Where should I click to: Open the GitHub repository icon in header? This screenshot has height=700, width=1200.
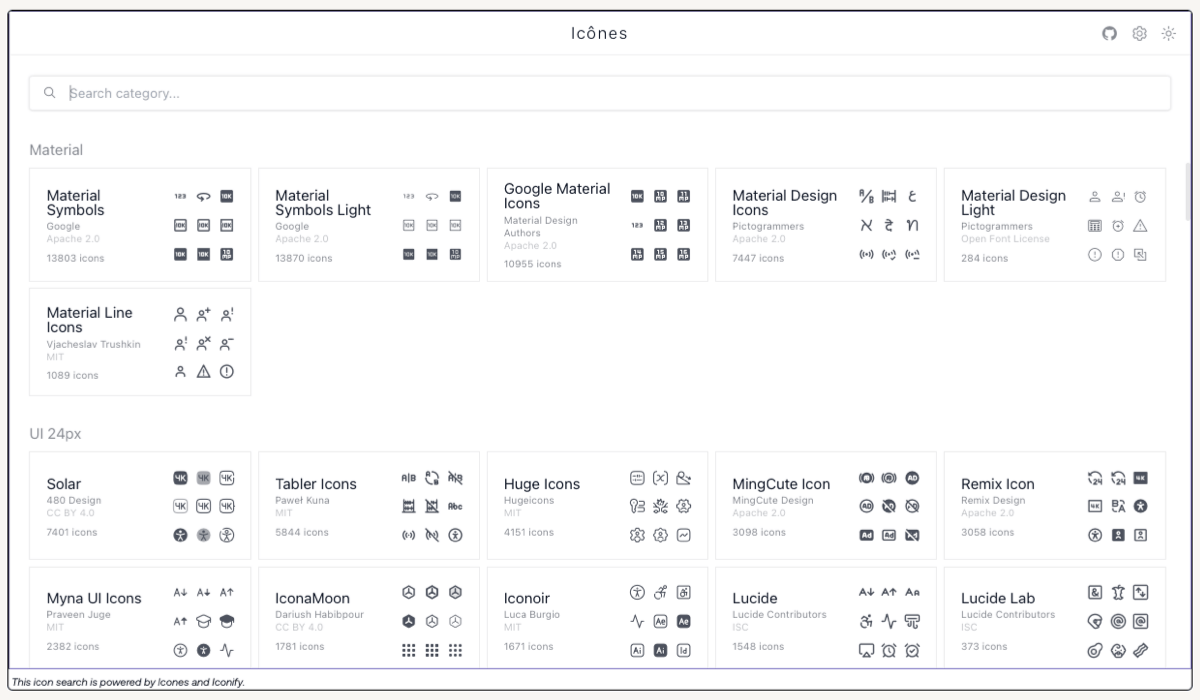tap(1109, 33)
